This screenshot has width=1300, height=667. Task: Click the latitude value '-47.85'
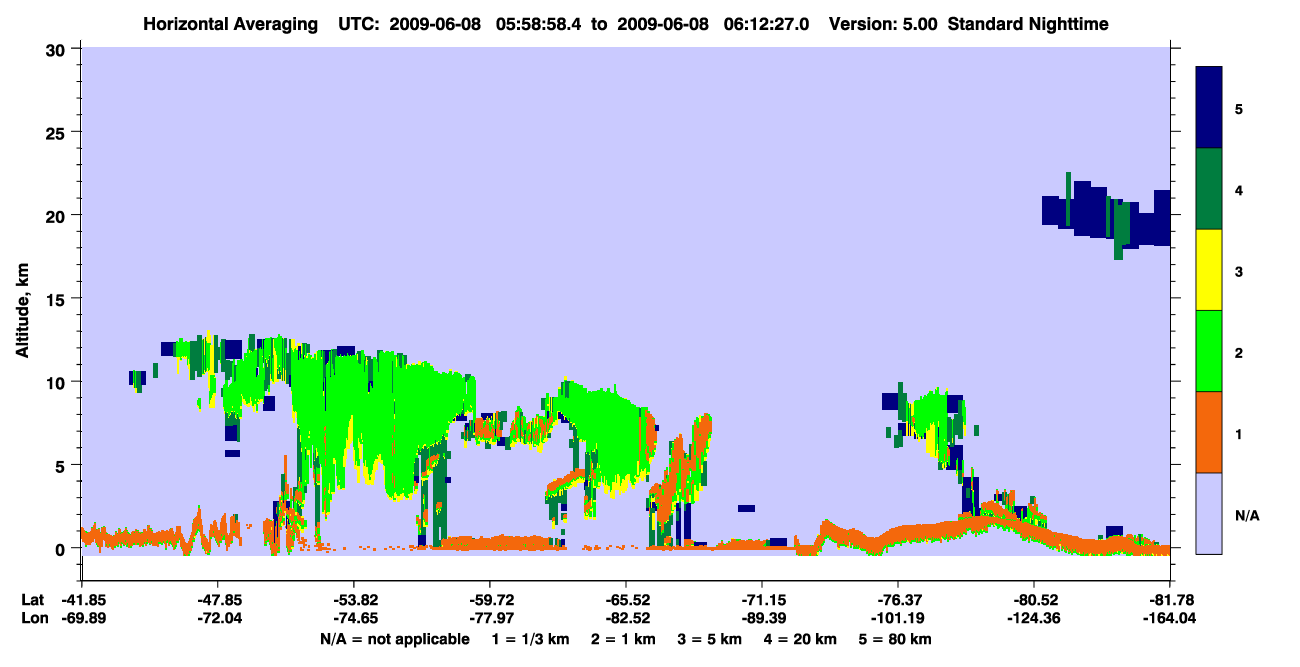tap(217, 600)
